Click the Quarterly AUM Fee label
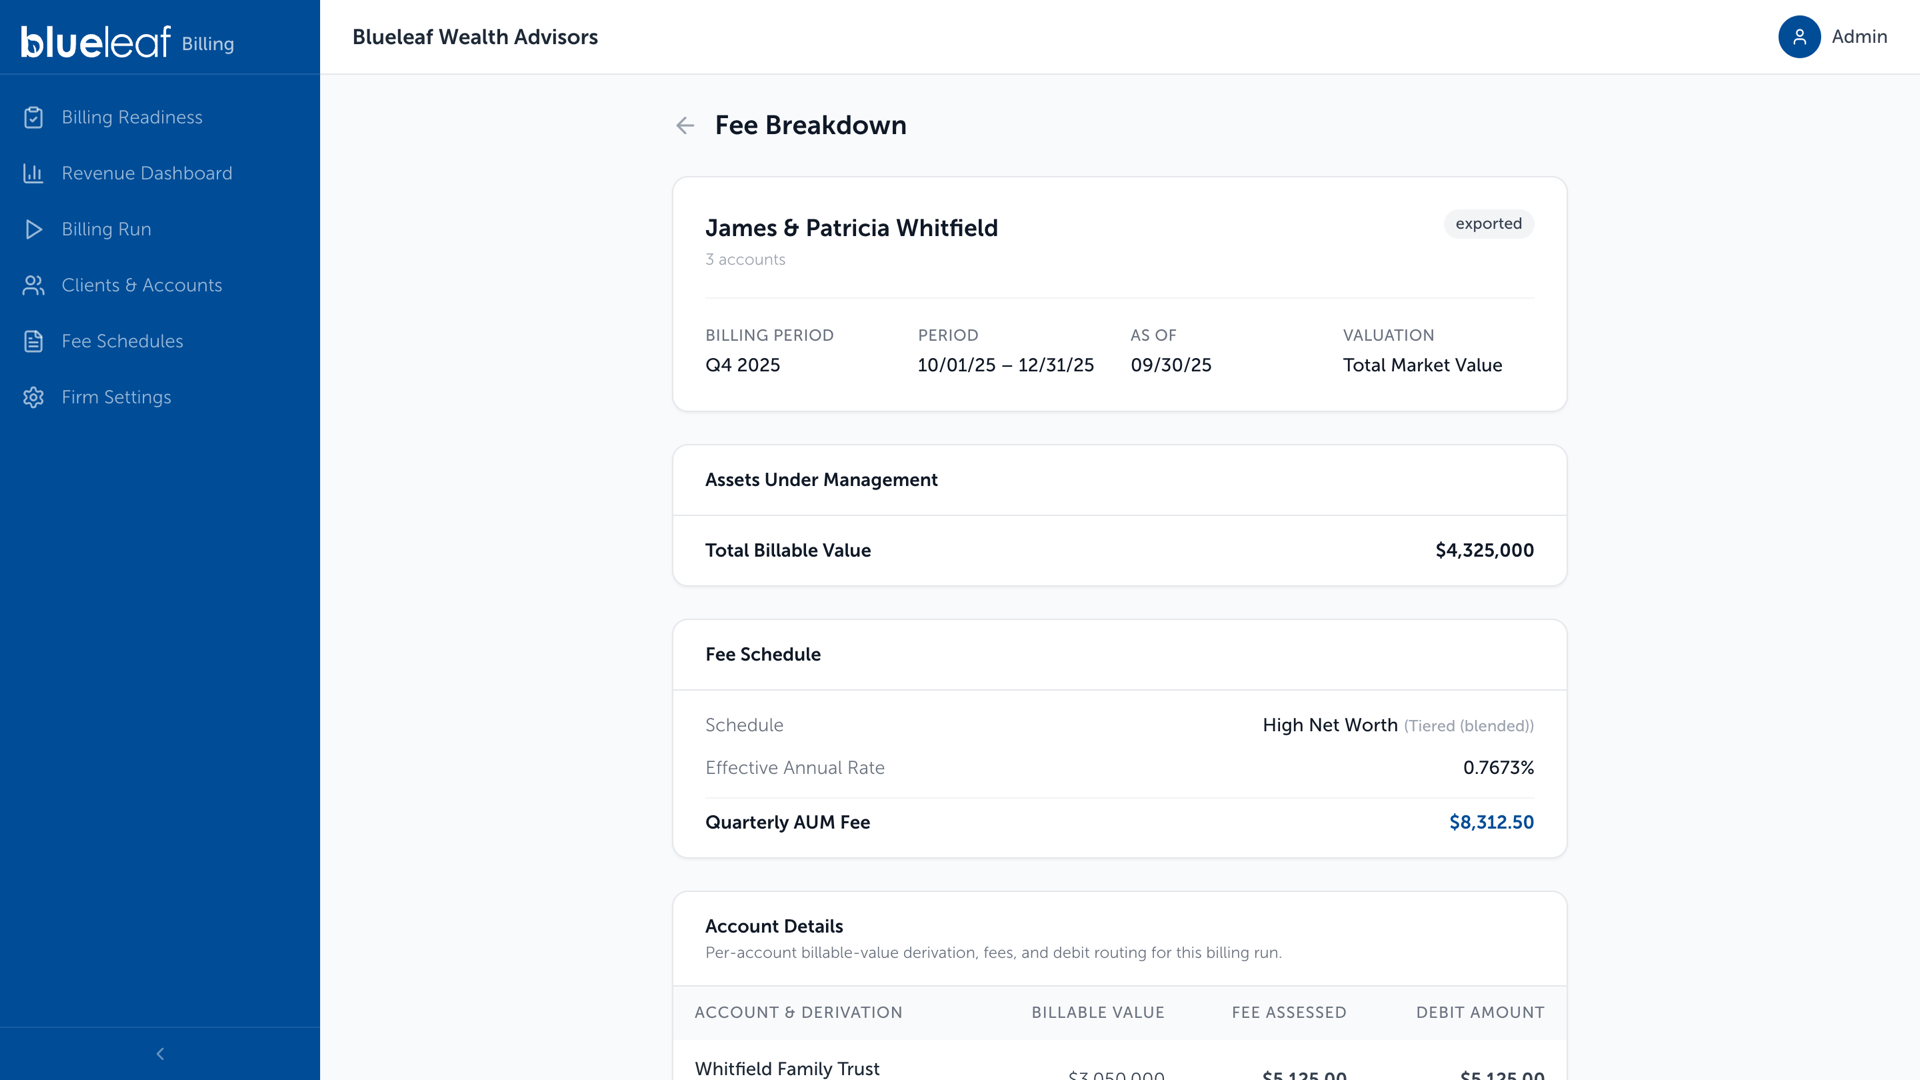Image resolution: width=1920 pixels, height=1080 pixels. [787, 822]
